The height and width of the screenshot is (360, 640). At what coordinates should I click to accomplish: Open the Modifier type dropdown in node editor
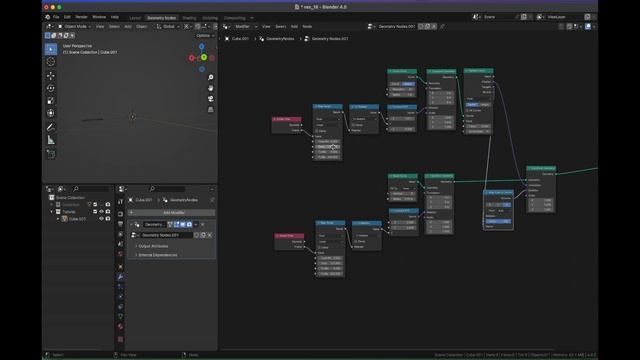tap(245, 27)
